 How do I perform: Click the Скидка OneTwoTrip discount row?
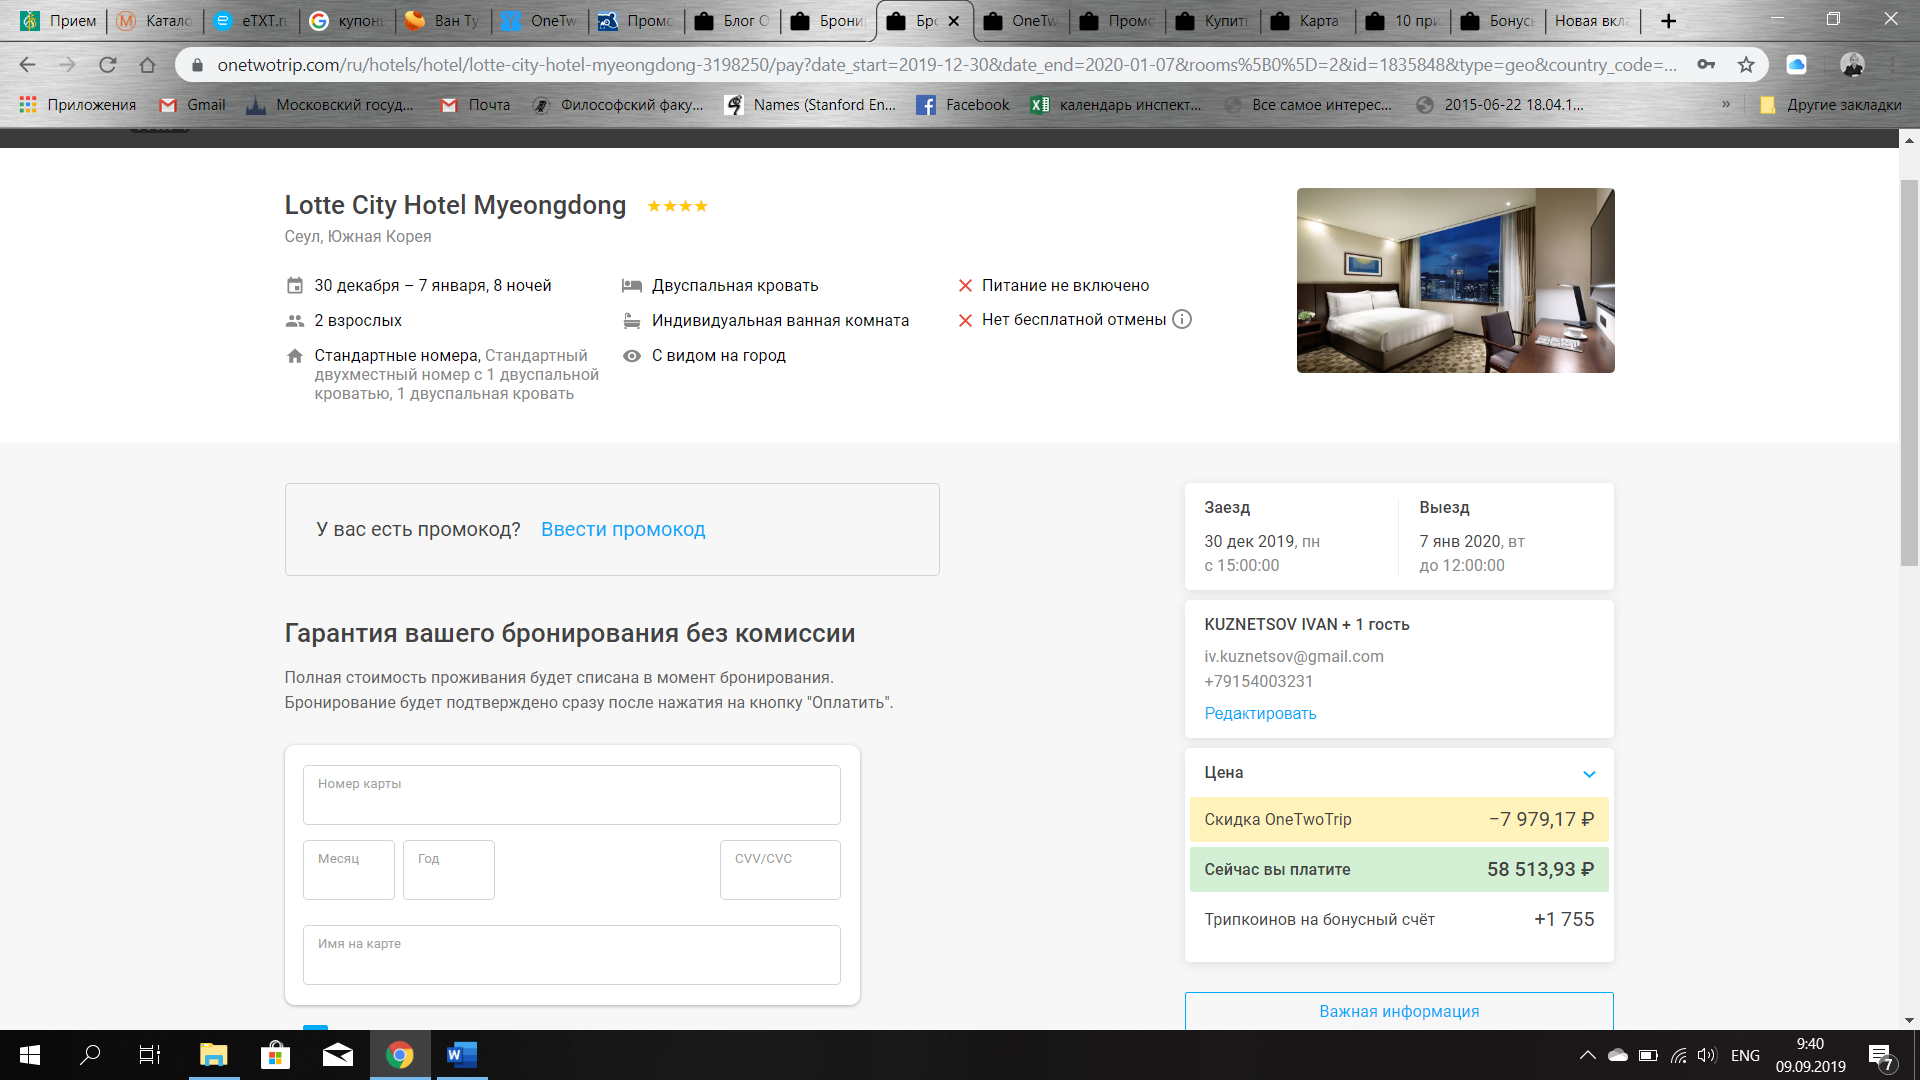click(1399, 820)
